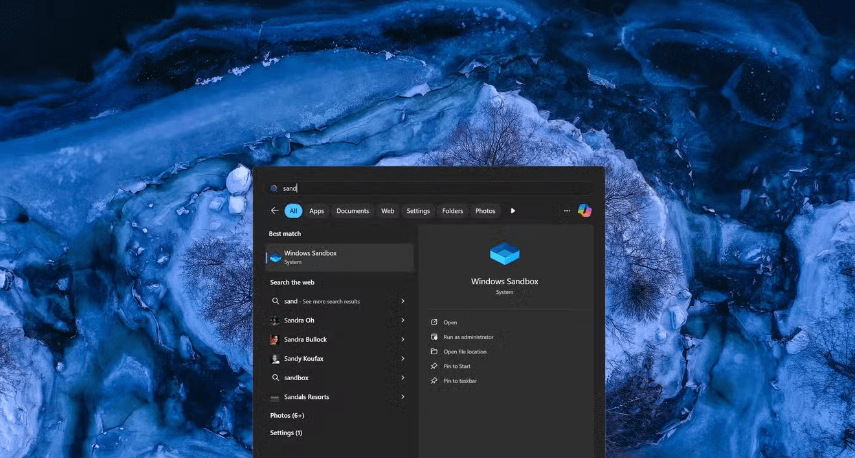This screenshot has height=458, width=855.
Task: Expand arrow beside Sandra Oh
Action: tap(403, 321)
